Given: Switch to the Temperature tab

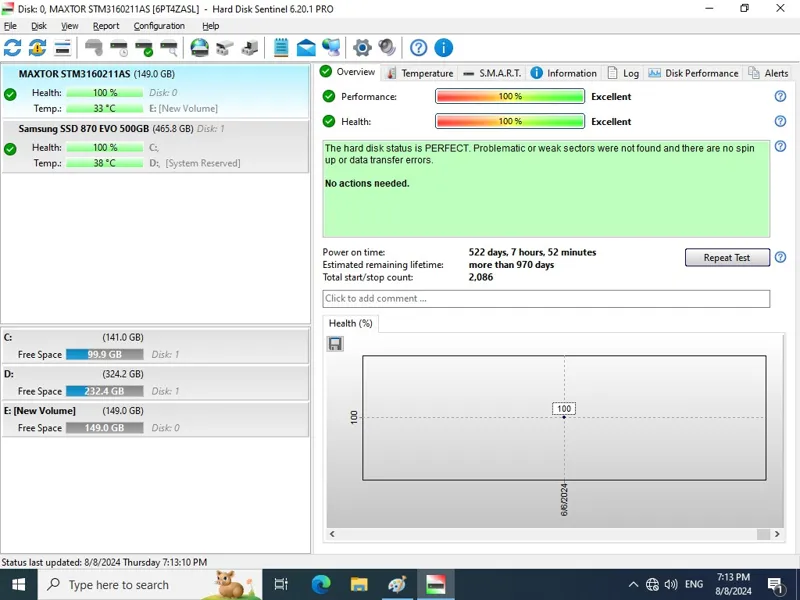Looking at the screenshot, I should (420, 73).
